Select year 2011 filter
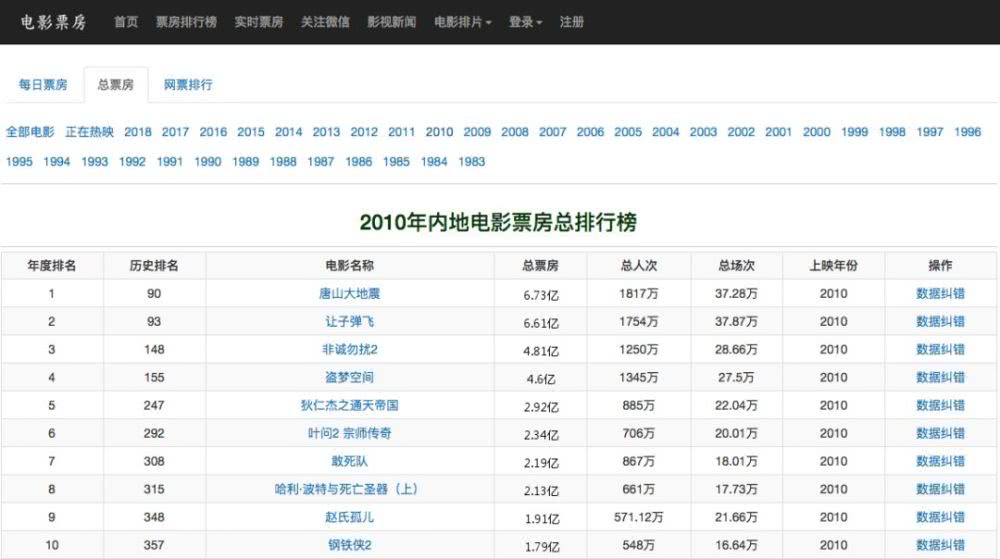This screenshot has height=559, width=1000. pos(401,131)
